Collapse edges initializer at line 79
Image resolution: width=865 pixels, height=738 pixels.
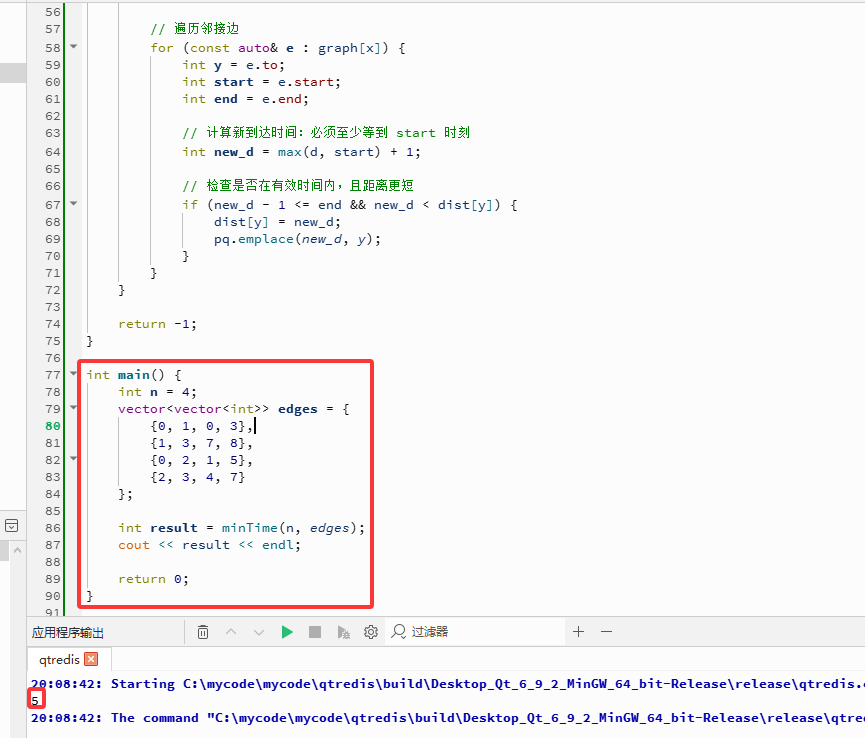(73, 408)
